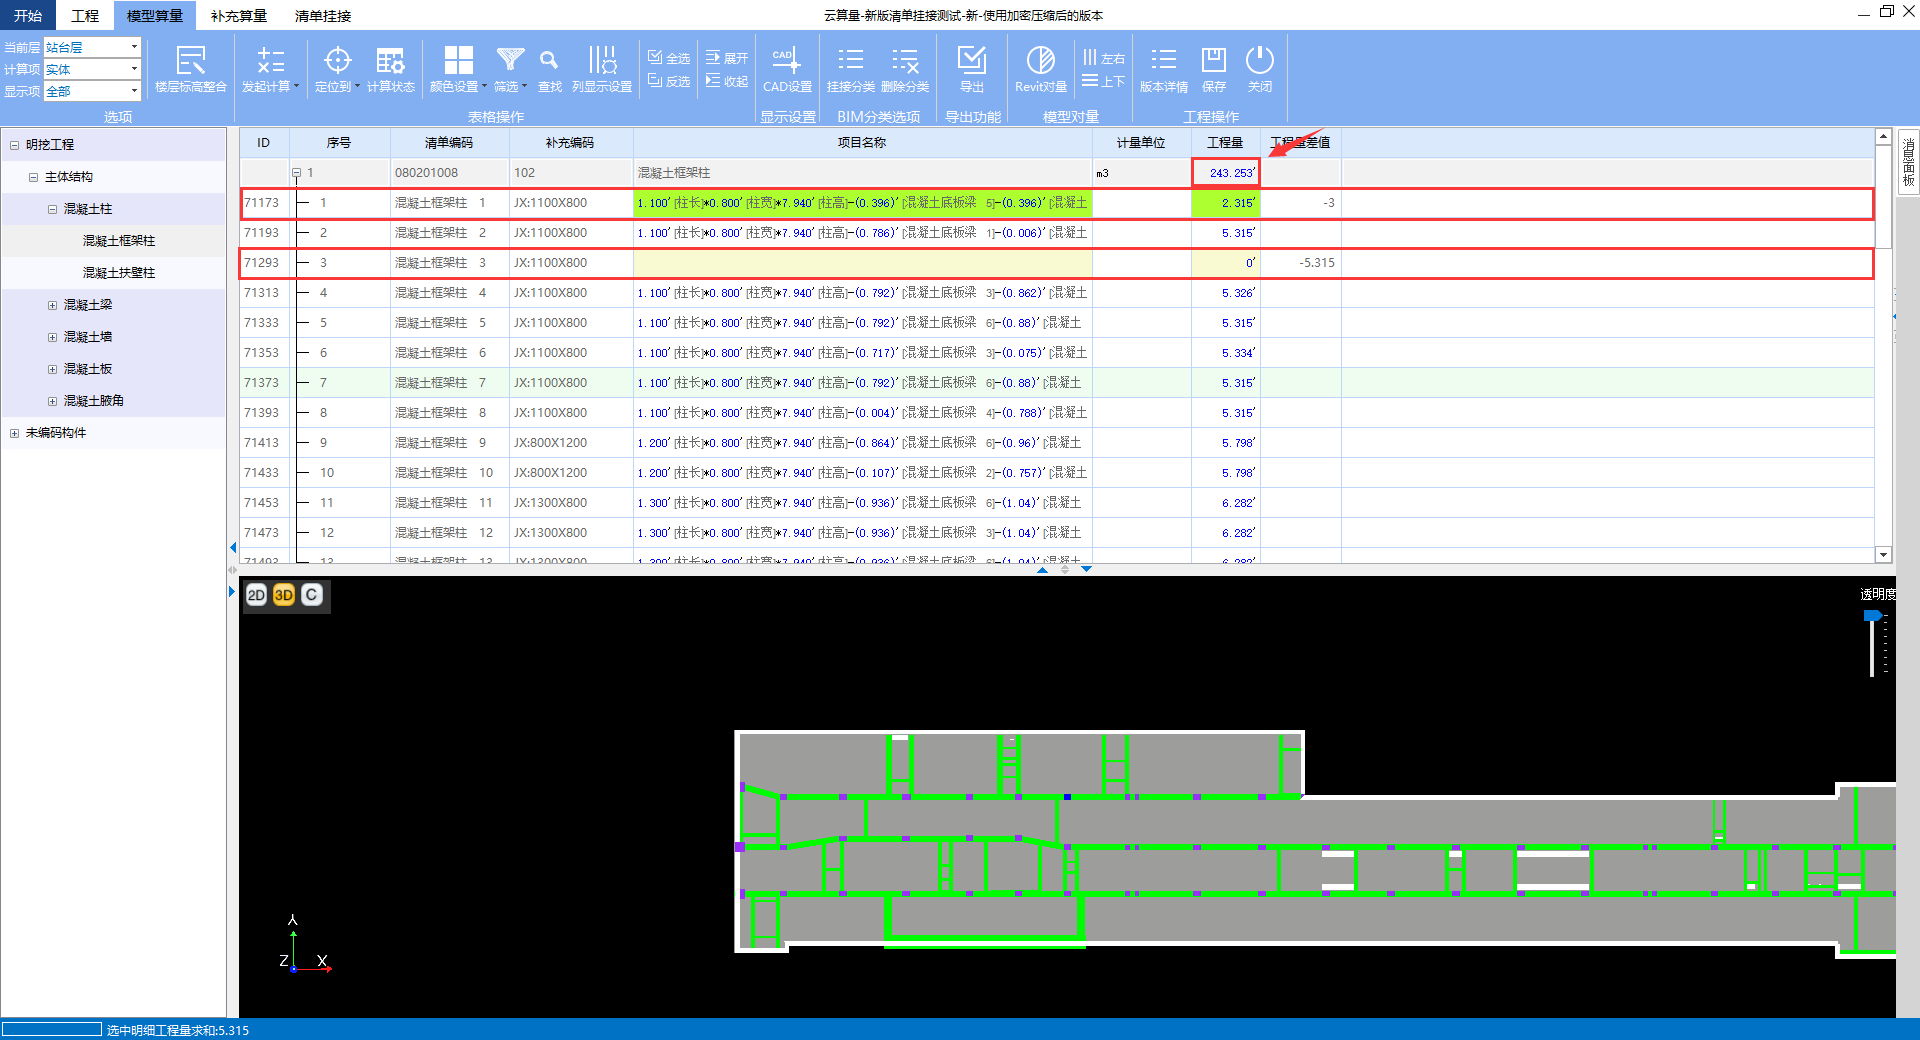
Task: Open CAD设置 settings
Action: point(787,68)
